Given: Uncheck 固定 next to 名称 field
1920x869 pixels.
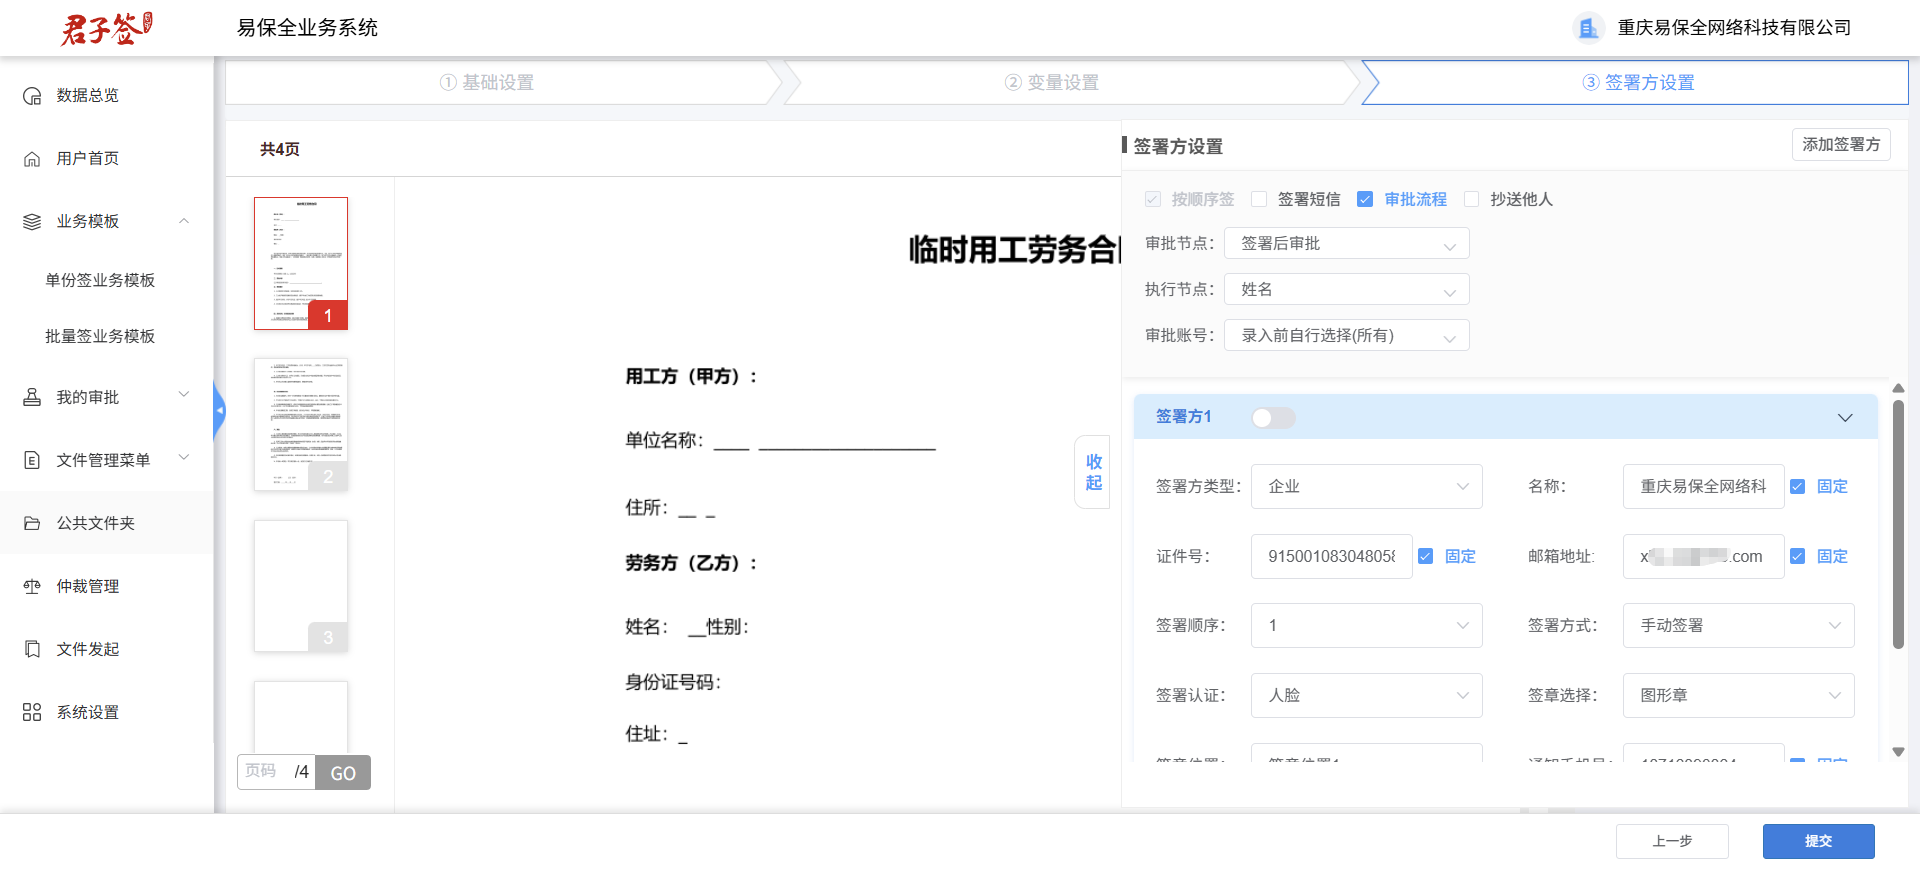Looking at the screenshot, I should (1797, 486).
